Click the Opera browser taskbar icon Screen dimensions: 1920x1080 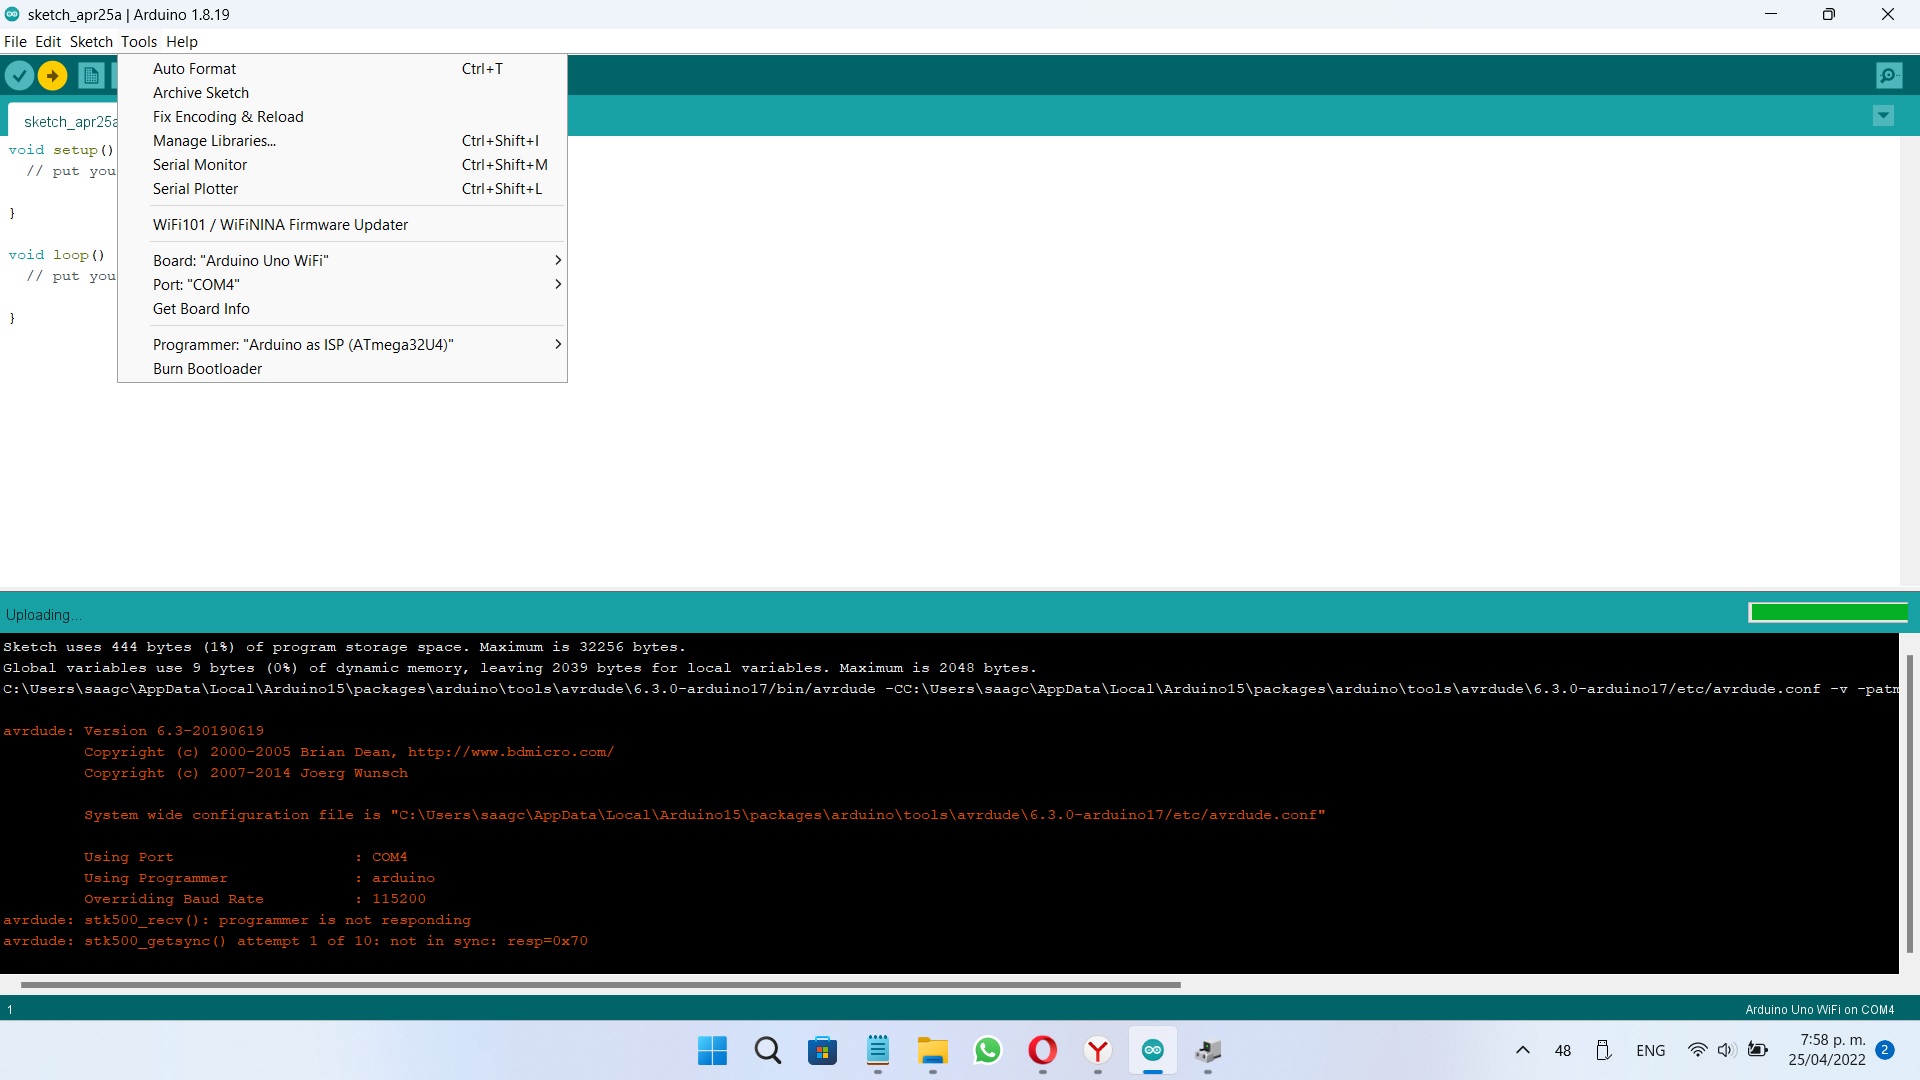tap(1042, 1050)
